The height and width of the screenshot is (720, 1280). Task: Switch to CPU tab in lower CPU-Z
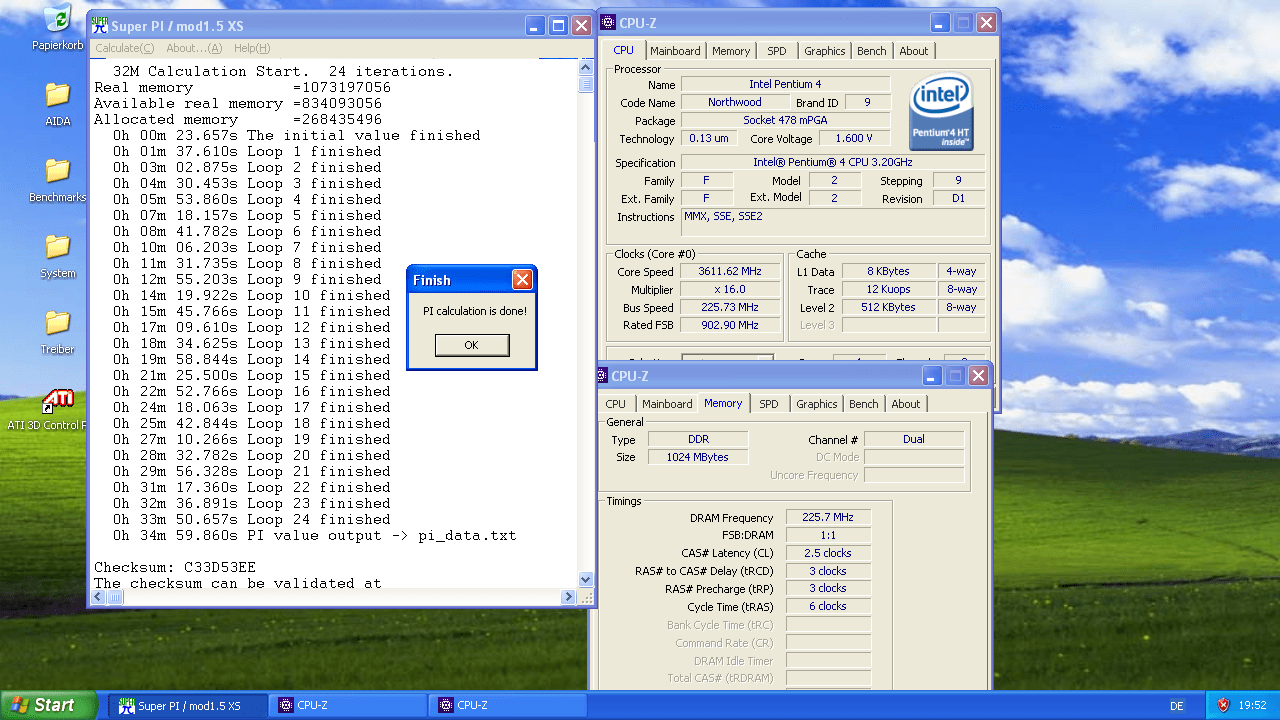[616, 404]
